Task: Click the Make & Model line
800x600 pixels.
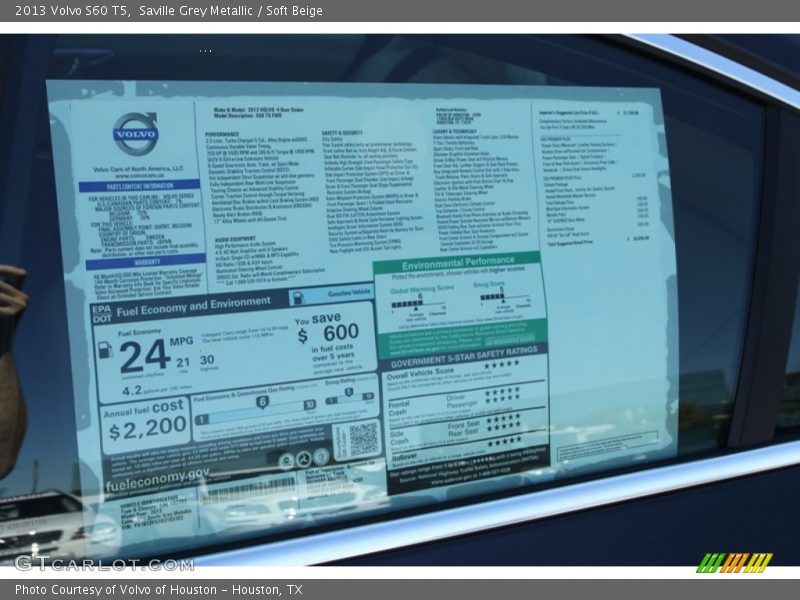Action: point(259,110)
